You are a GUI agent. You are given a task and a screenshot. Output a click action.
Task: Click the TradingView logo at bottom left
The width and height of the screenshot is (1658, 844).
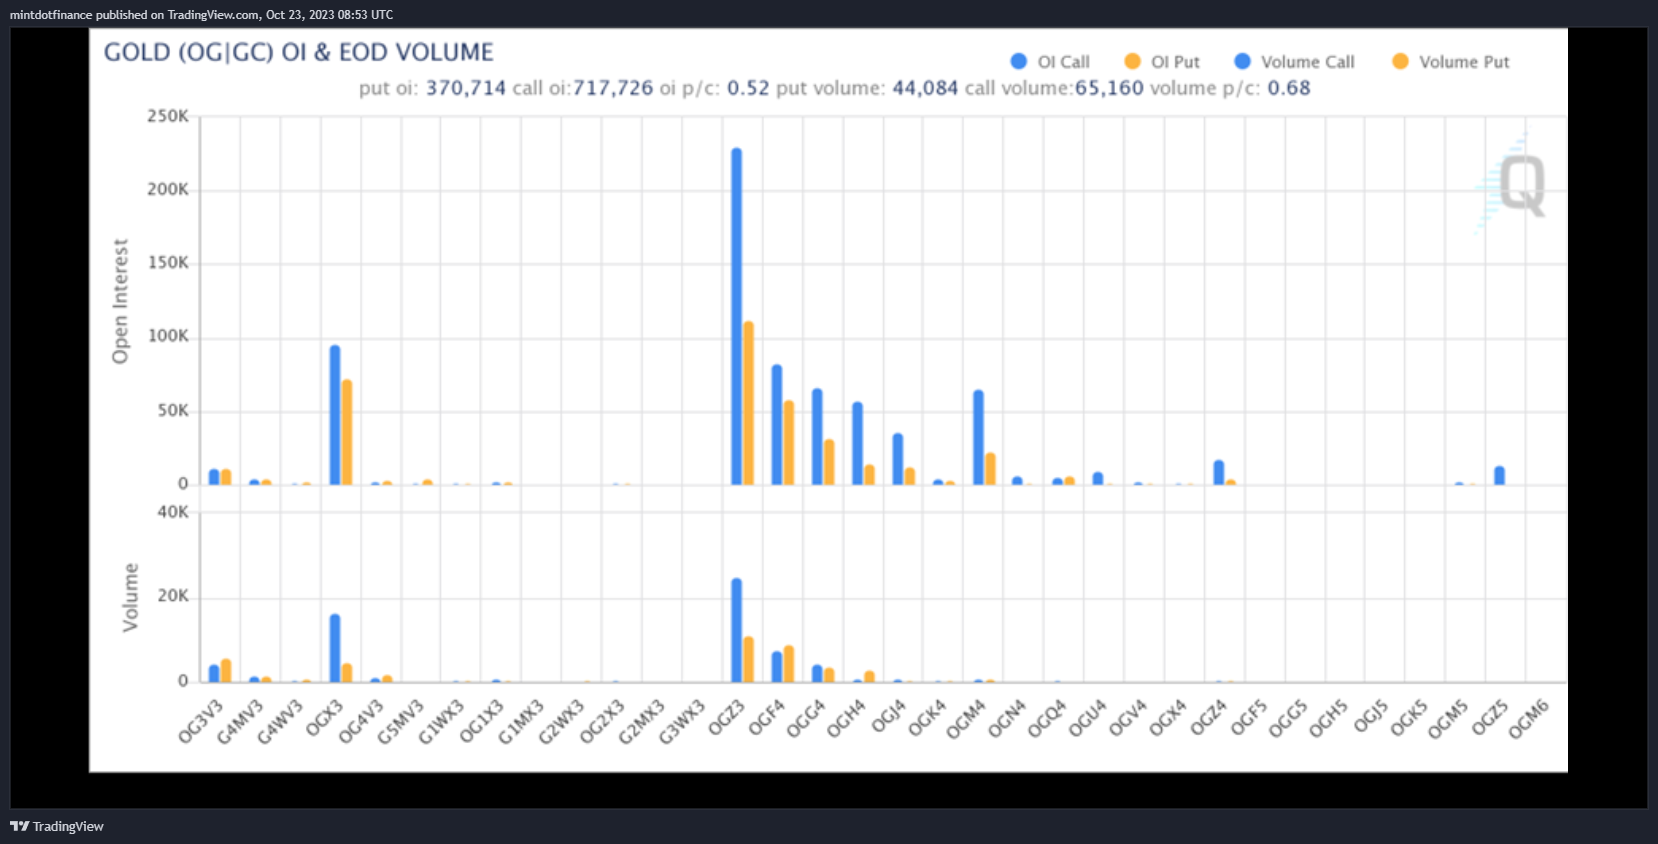tap(56, 826)
